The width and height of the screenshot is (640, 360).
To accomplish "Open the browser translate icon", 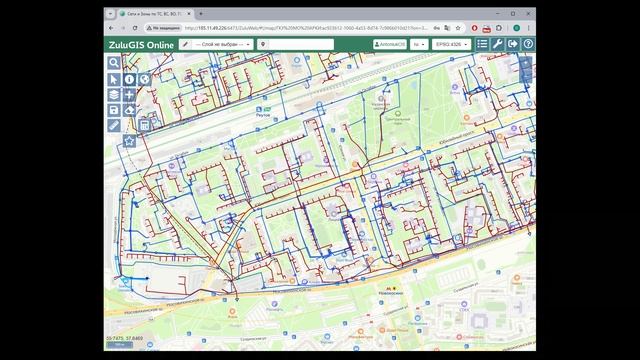I will pyautogui.click(x=447, y=28).
